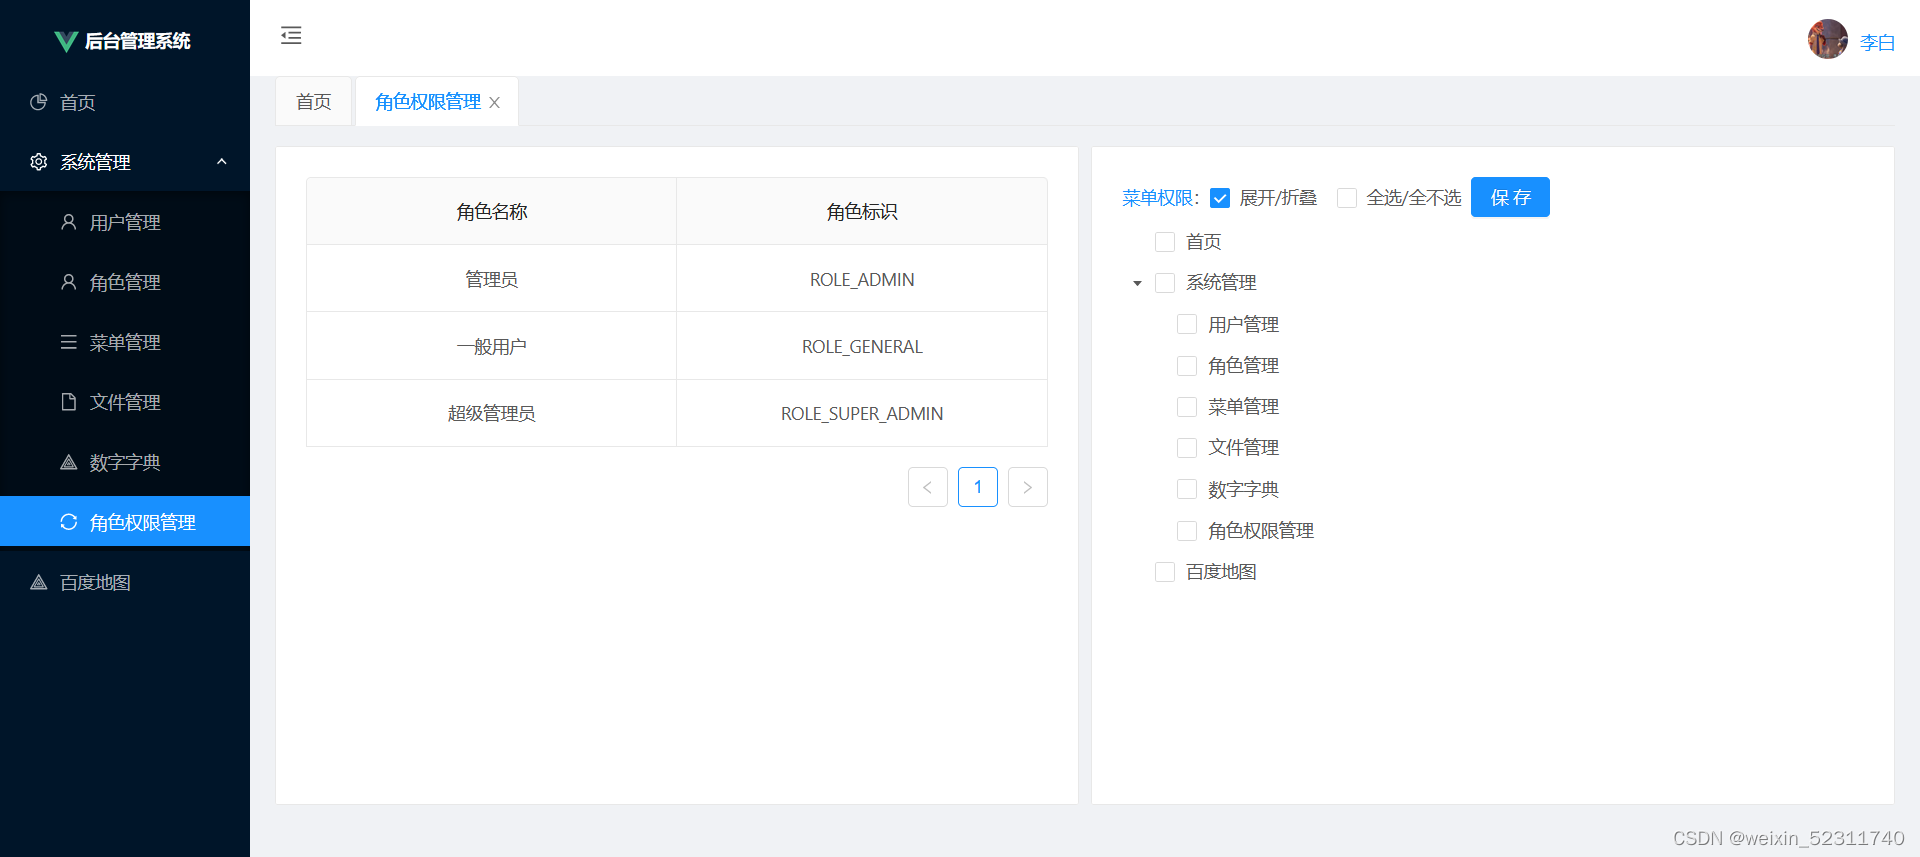This screenshot has height=857, width=1920.
Task: Click the 系统管理 gear icon
Action: pyautogui.click(x=39, y=162)
